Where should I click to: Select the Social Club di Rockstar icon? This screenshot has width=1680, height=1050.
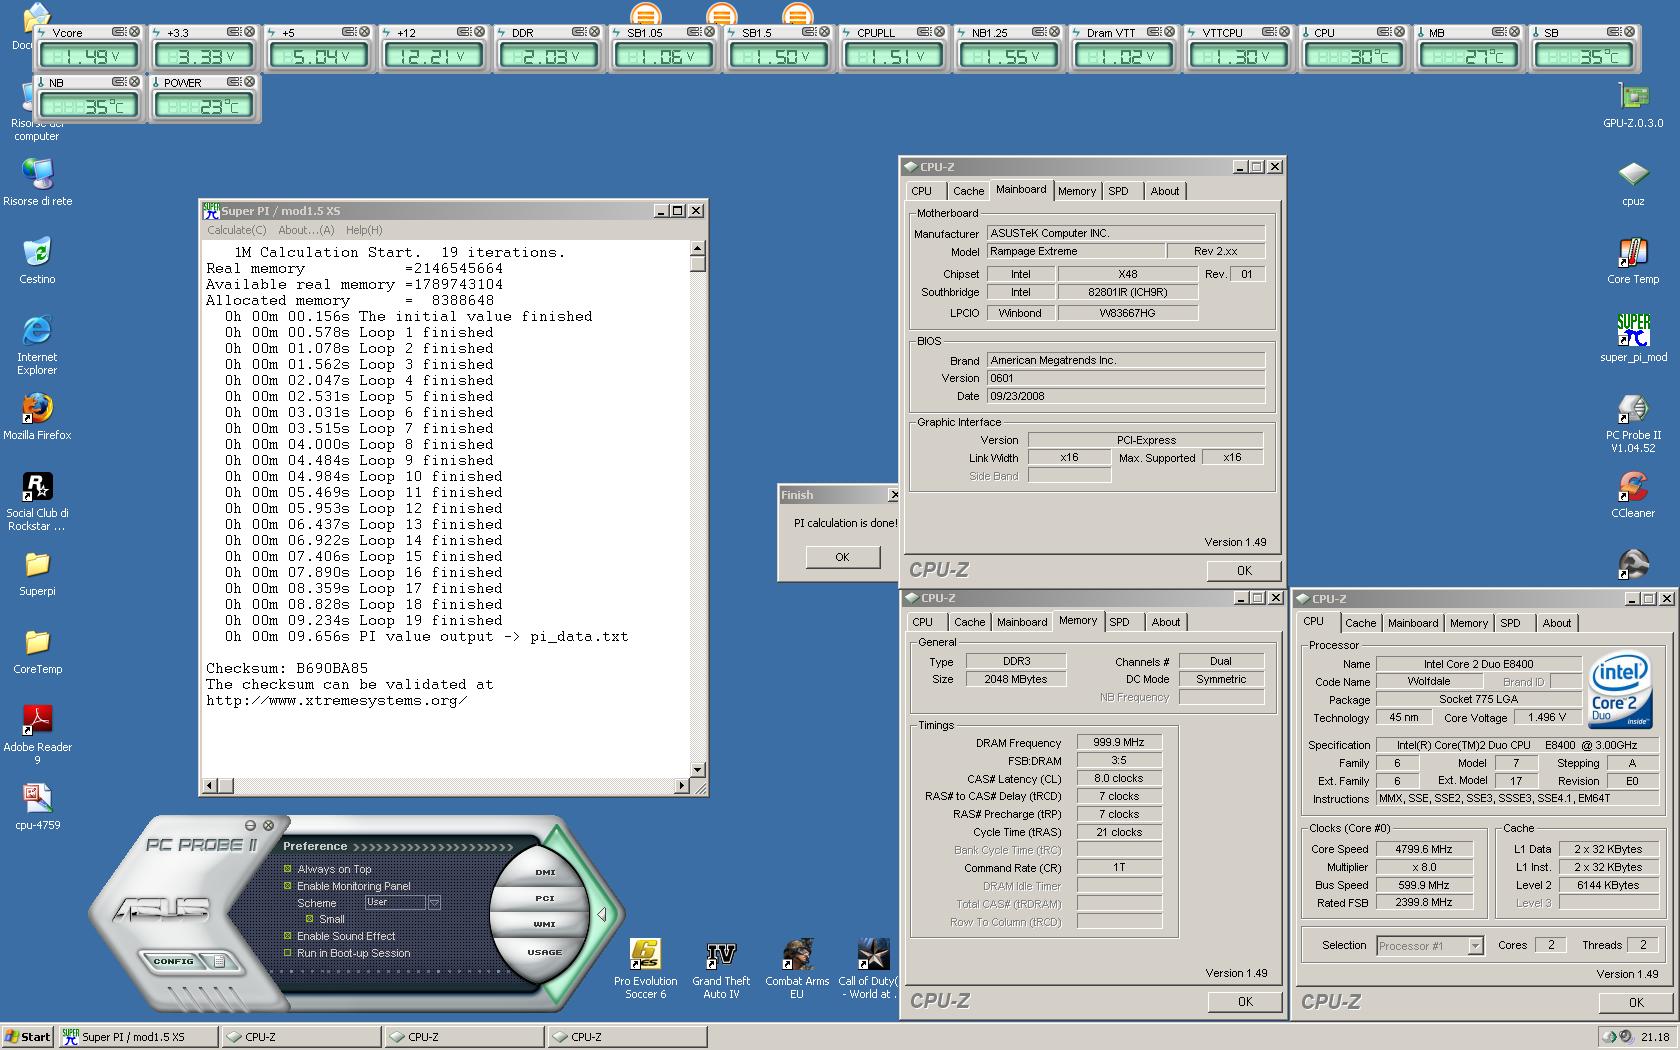click(37, 501)
